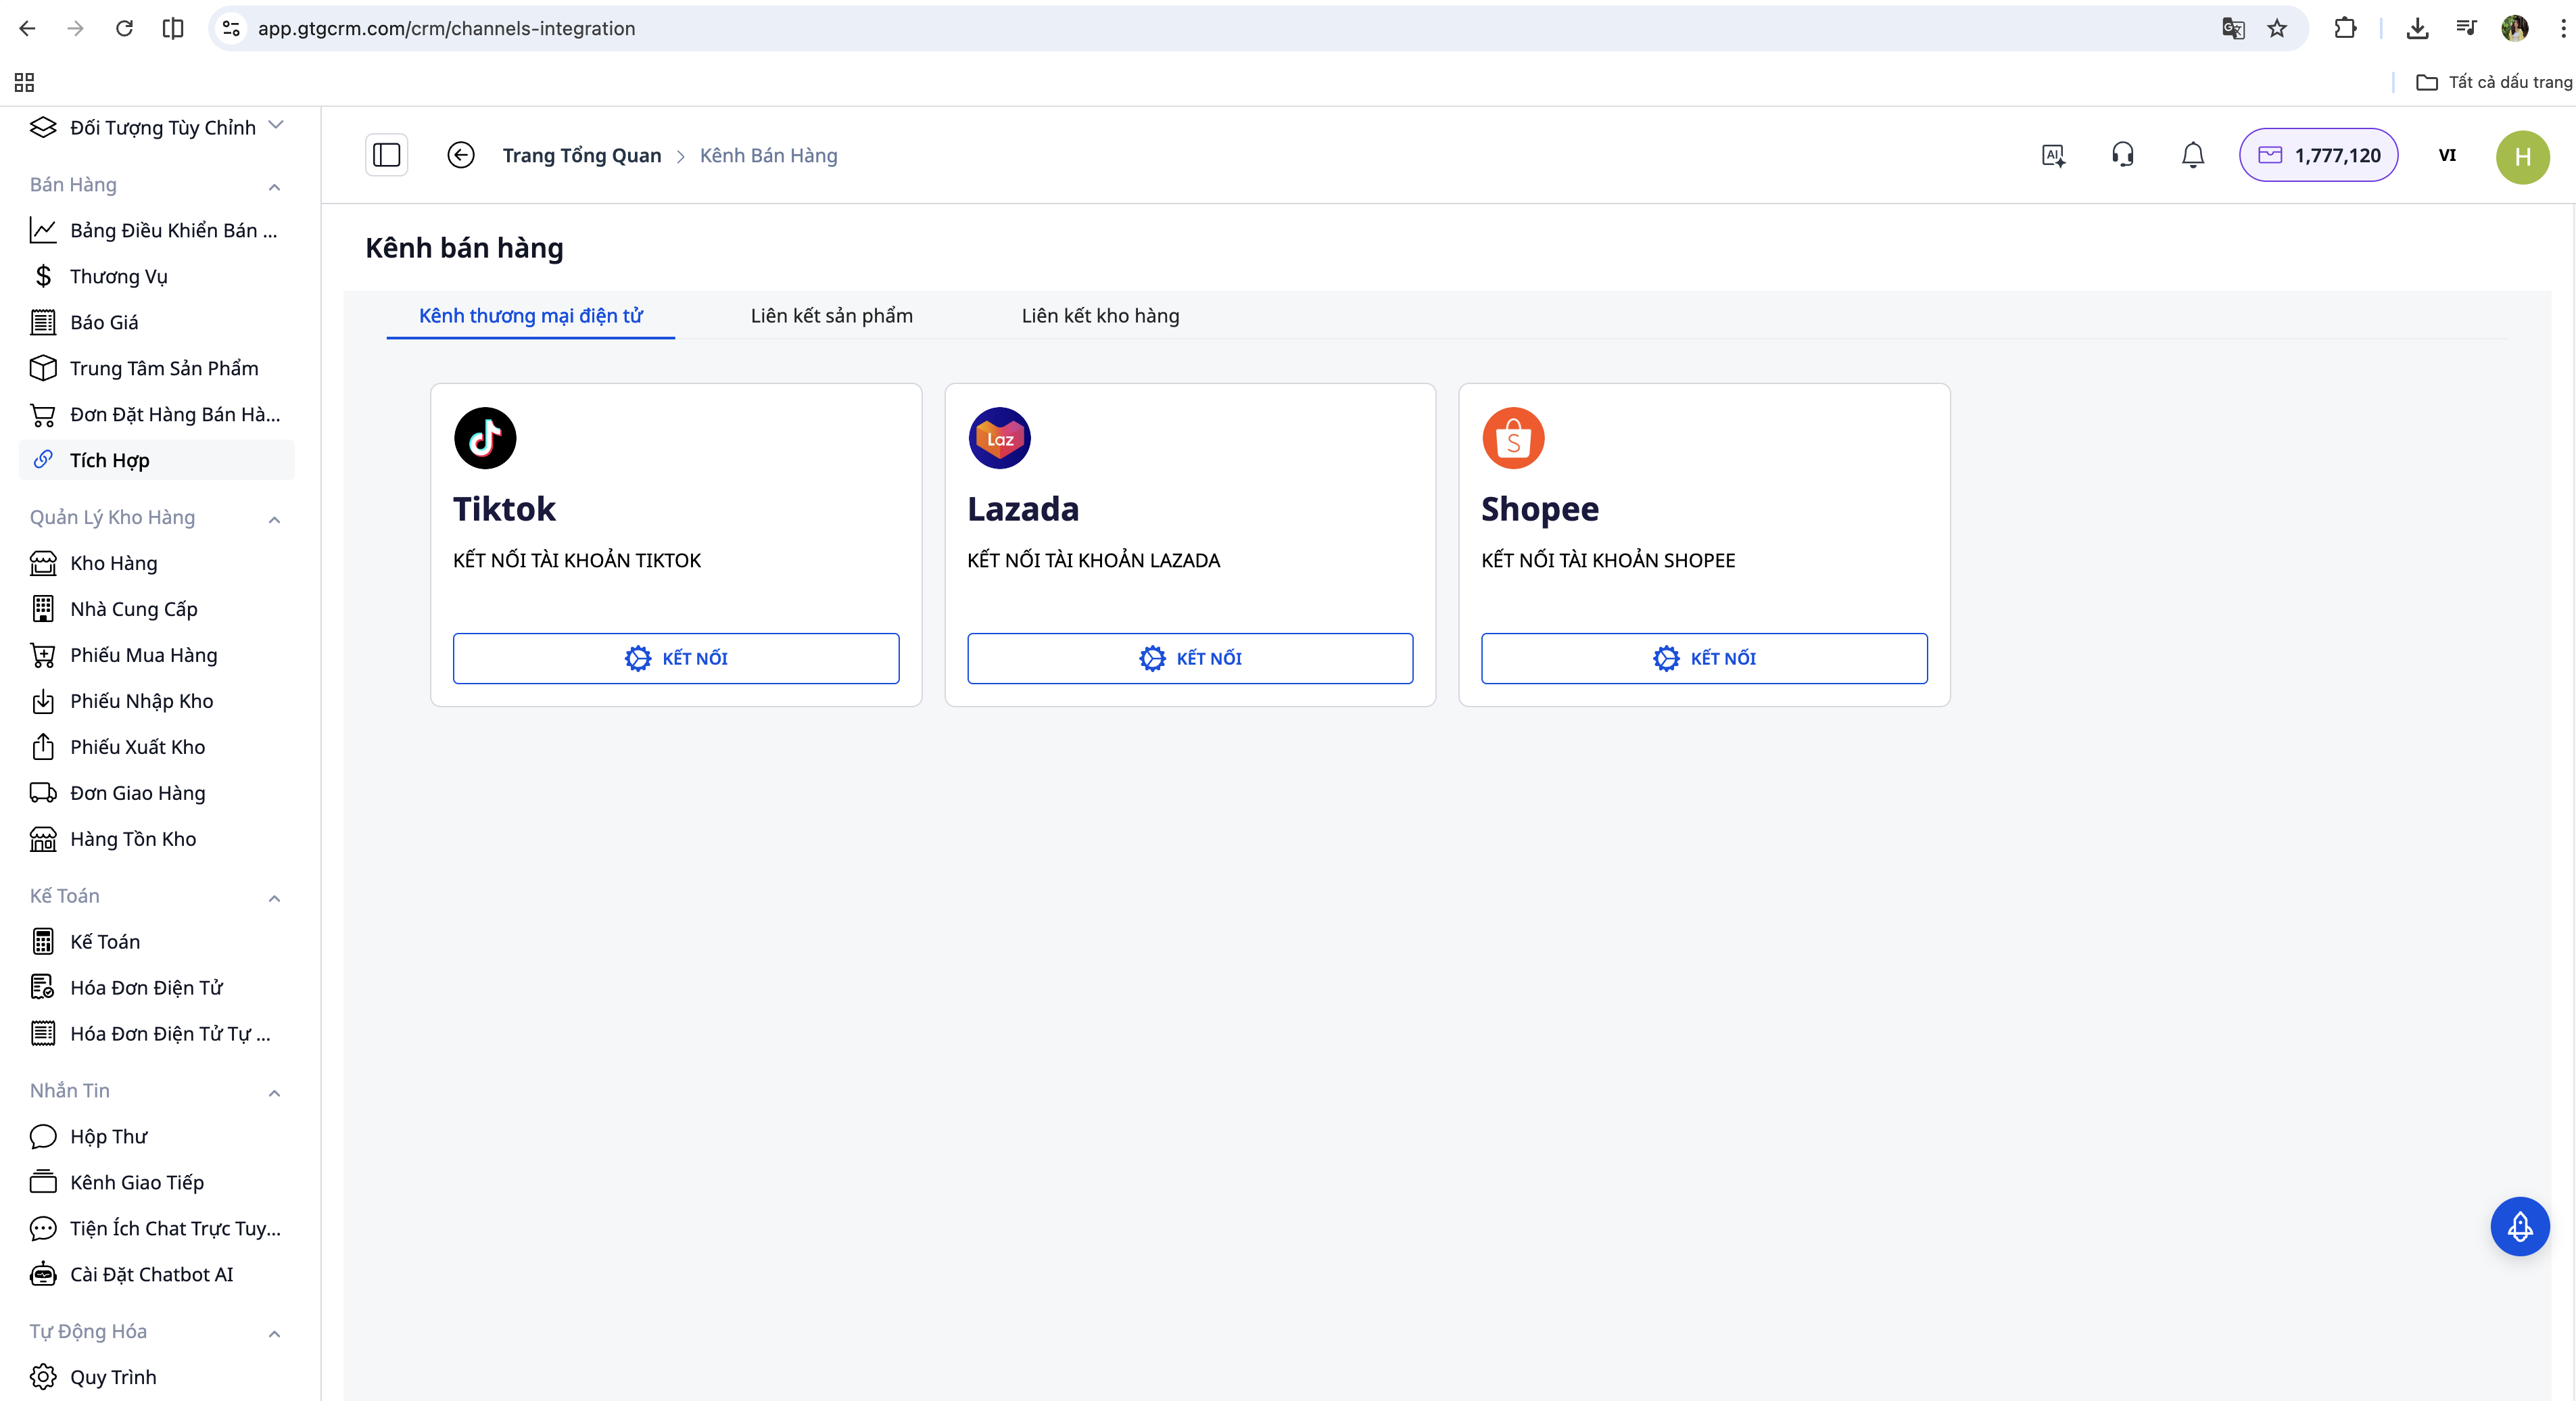Open the notifications bell
The image size is (2576, 1401).
pos(2192,155)
